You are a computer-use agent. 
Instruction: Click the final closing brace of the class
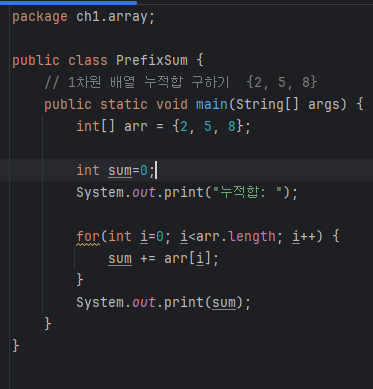pos(16,346)
